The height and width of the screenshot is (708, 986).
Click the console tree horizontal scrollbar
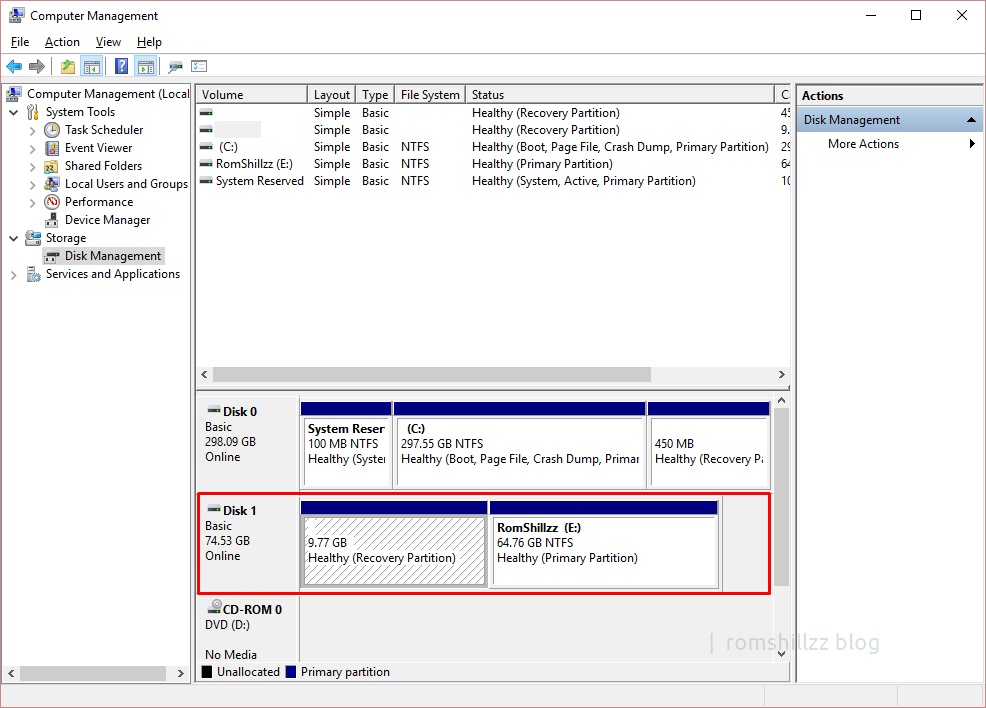point(92,673)
